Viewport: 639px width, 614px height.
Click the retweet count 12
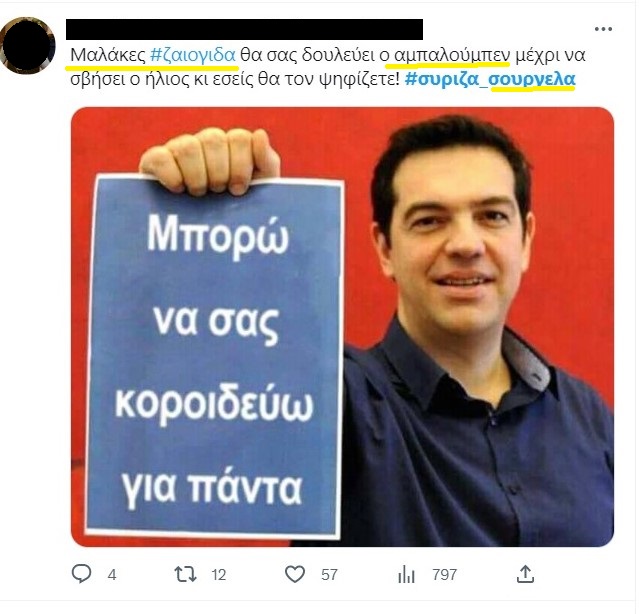(219, 575)
